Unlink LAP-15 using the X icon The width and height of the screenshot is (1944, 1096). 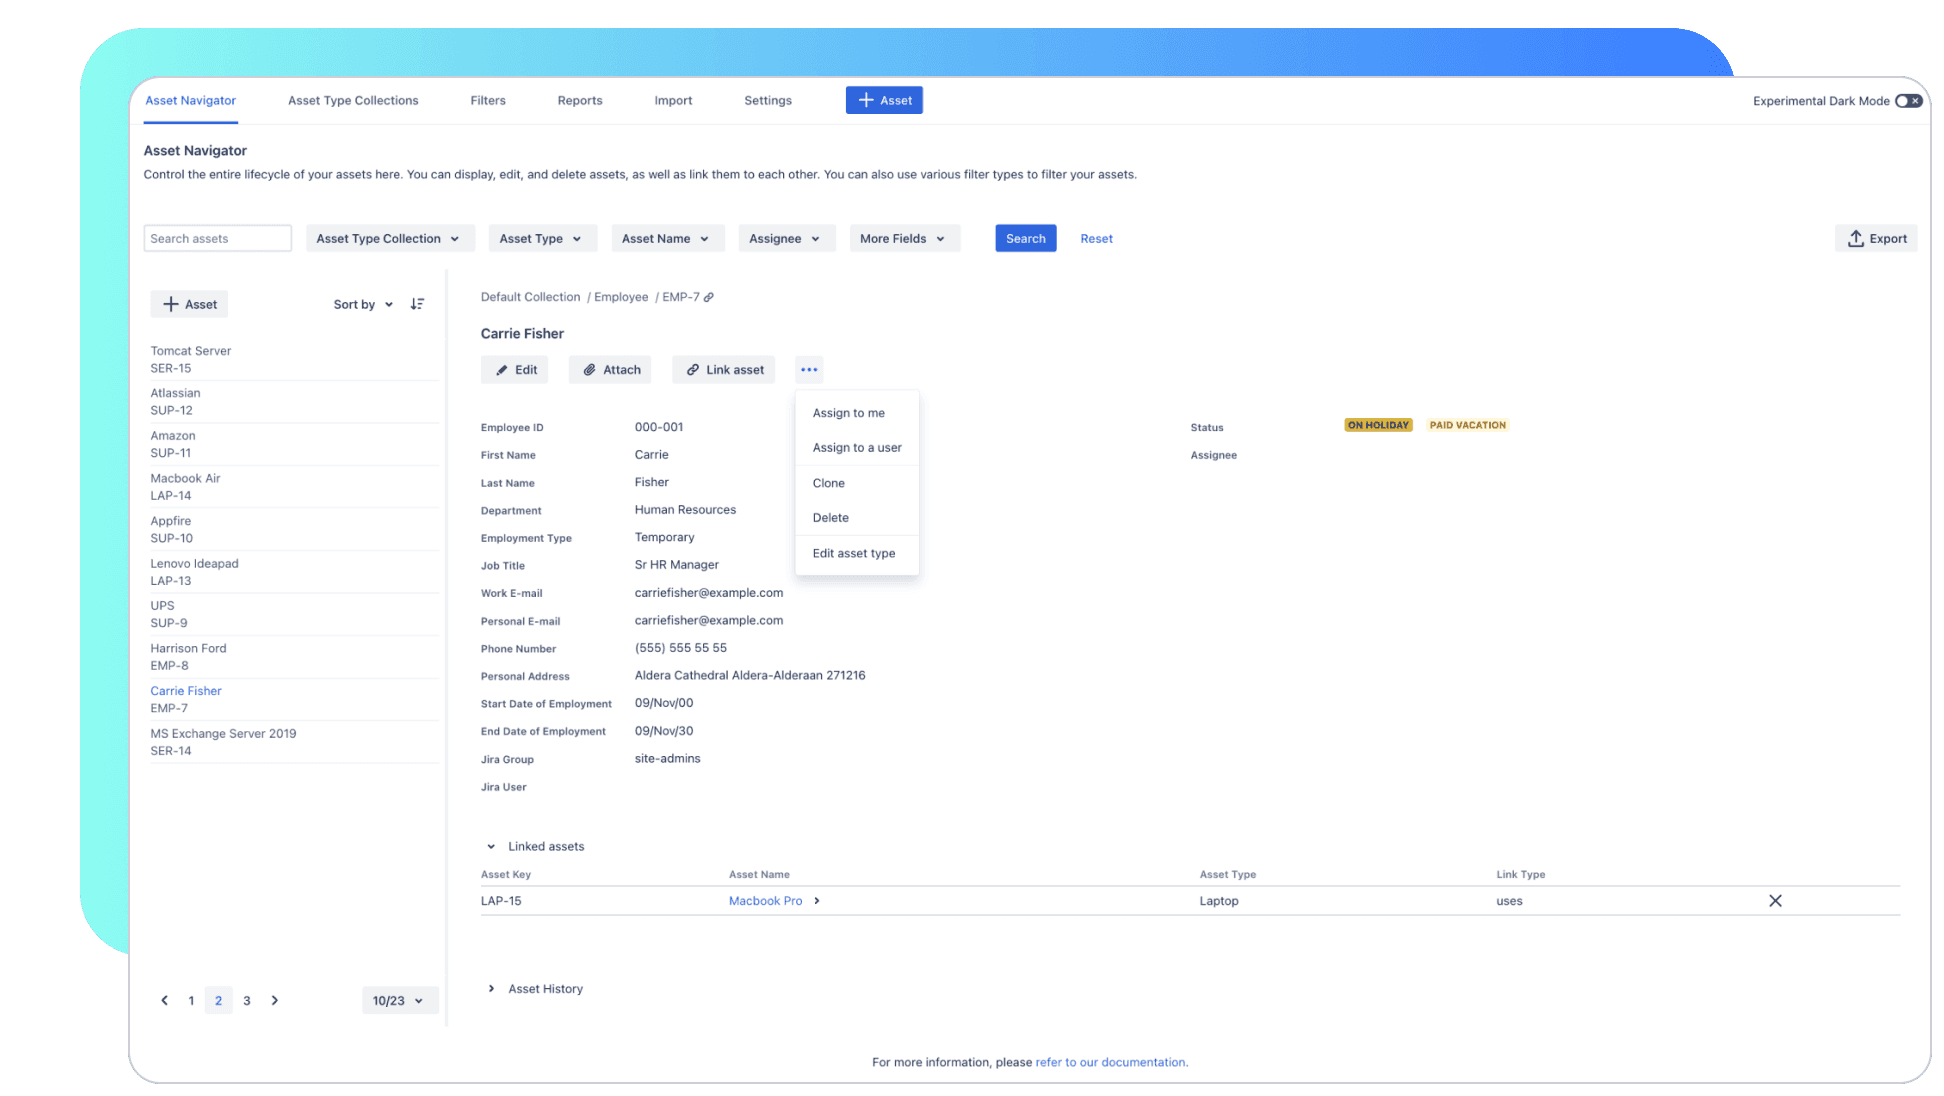click(x=1775, y=900)
